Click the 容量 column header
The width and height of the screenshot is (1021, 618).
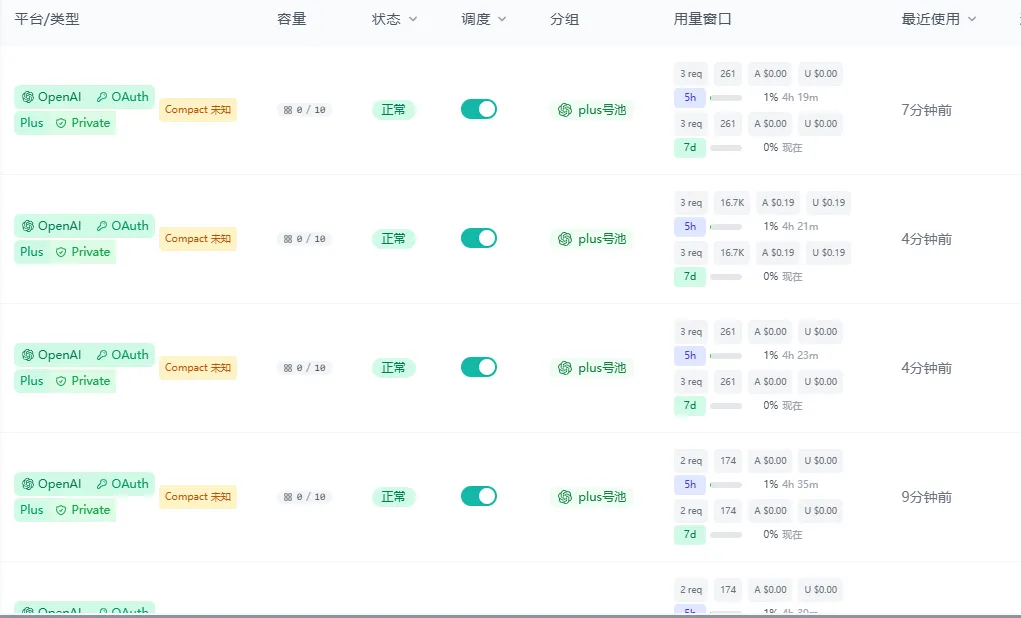(292, 20)
